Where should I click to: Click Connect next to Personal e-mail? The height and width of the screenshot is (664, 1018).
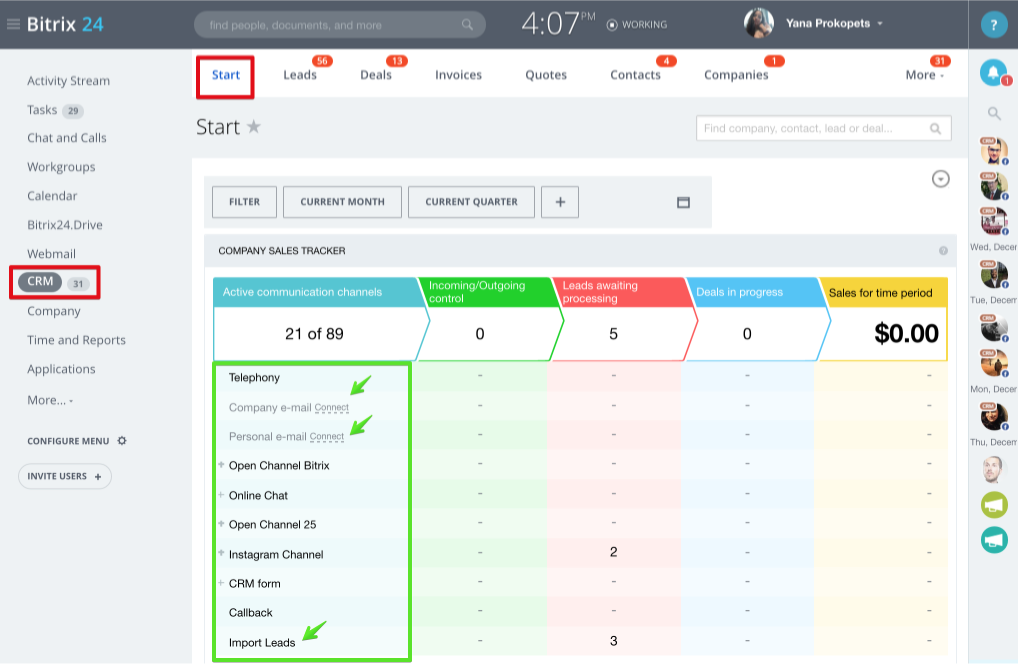[x=327, y=437]
